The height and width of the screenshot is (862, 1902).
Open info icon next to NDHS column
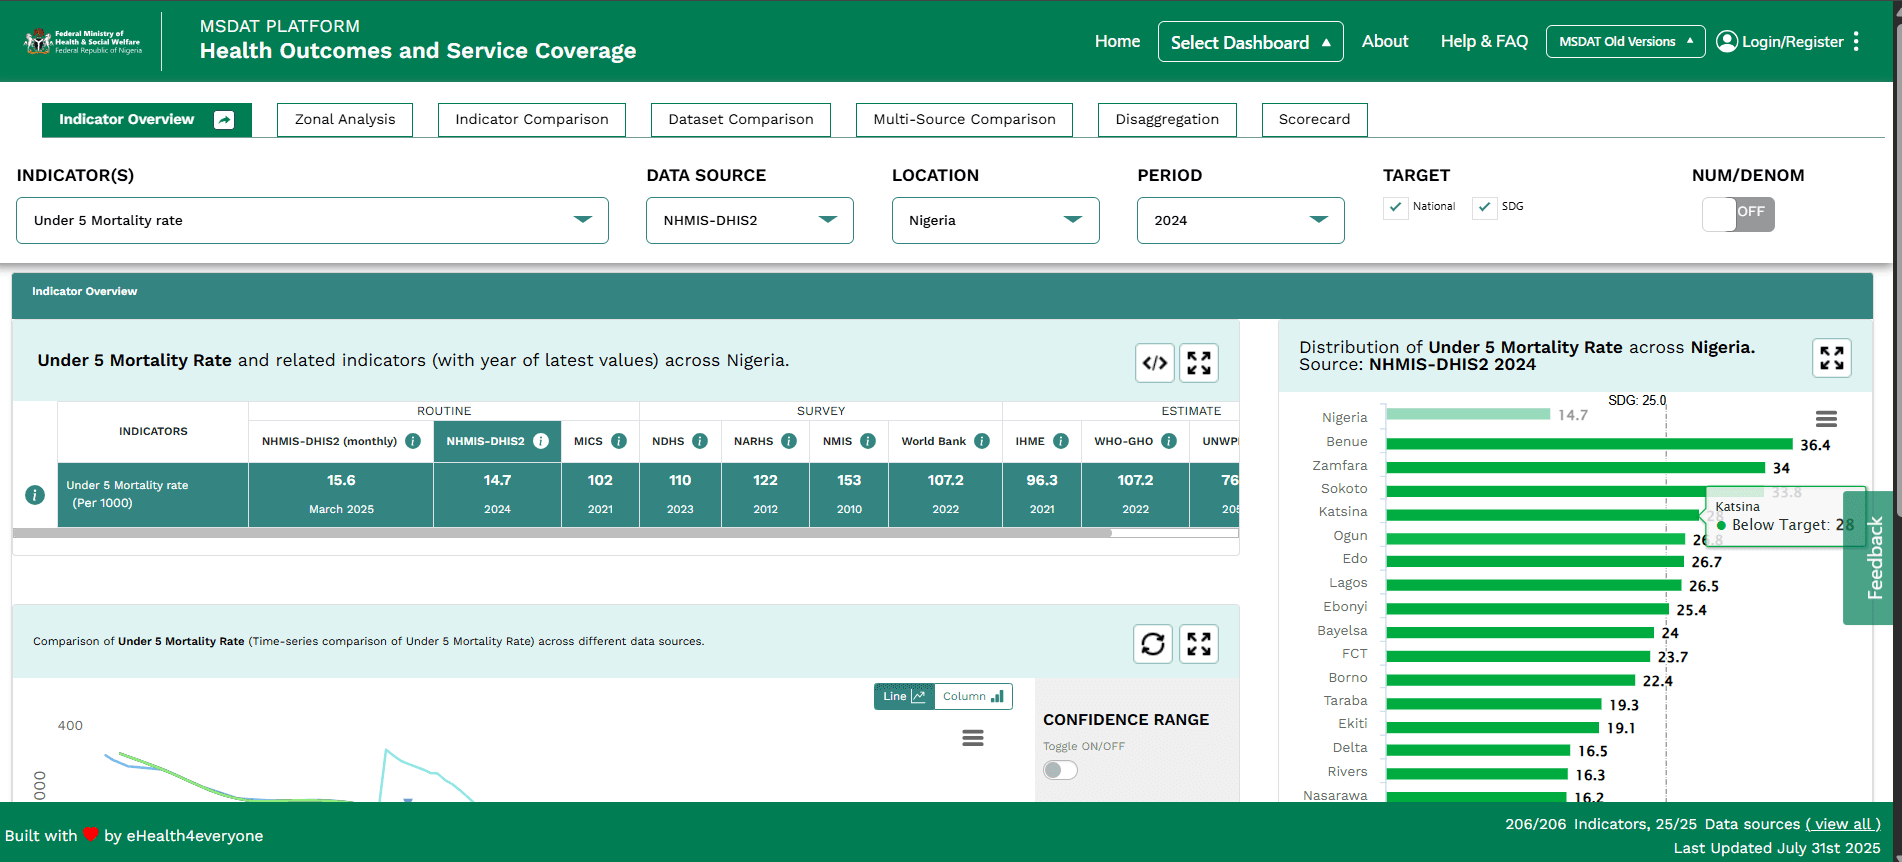[x=700, y=441]
